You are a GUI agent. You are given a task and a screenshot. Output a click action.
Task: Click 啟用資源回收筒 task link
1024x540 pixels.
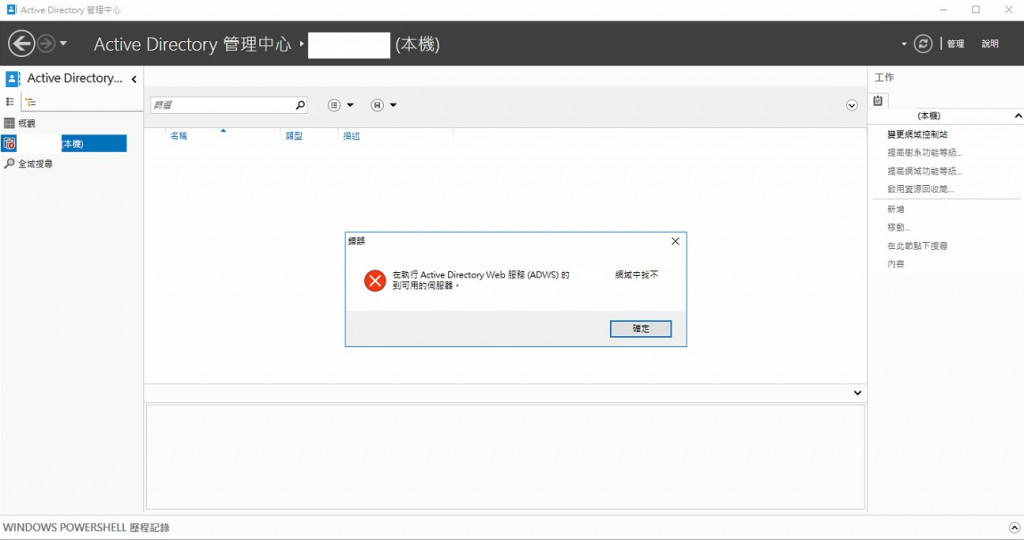tap(920, 189)
